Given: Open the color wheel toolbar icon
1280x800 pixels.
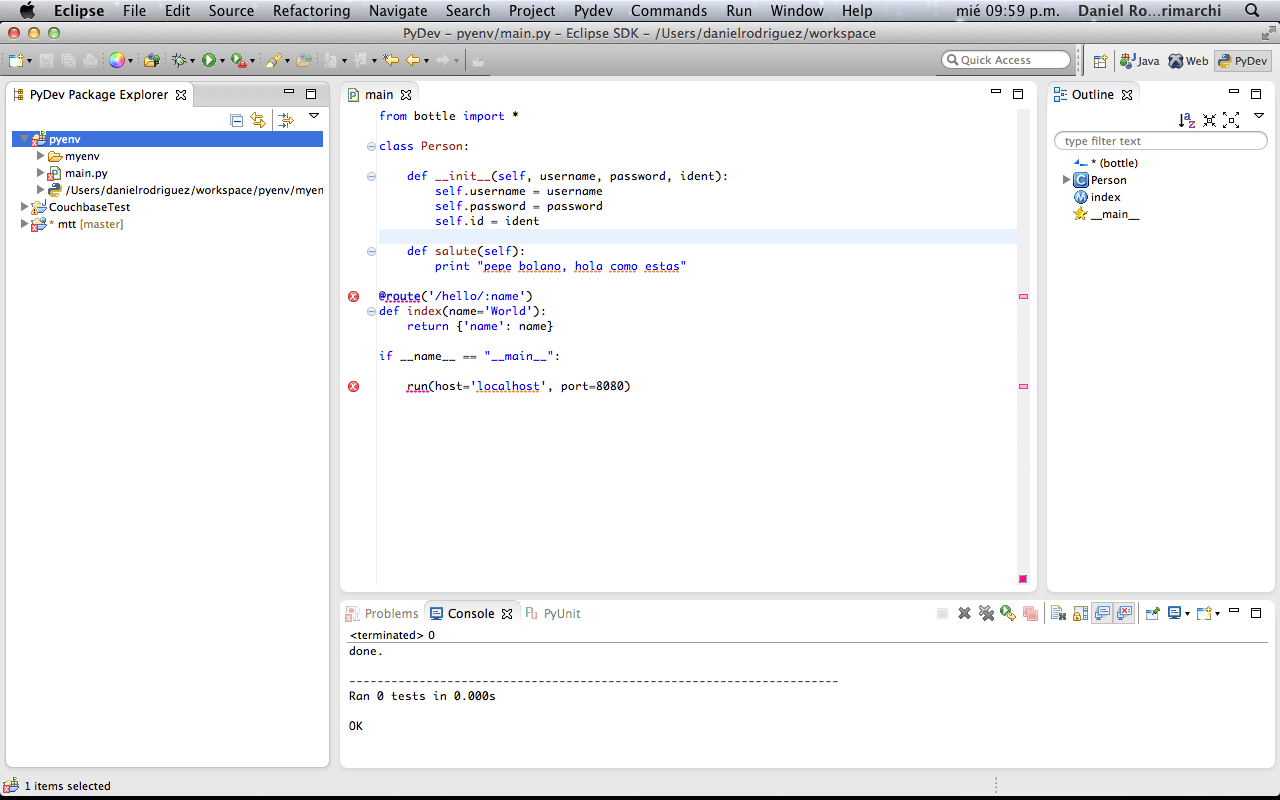Looking at the screenshot, I should pyautogui.click(x=117, y=60).
